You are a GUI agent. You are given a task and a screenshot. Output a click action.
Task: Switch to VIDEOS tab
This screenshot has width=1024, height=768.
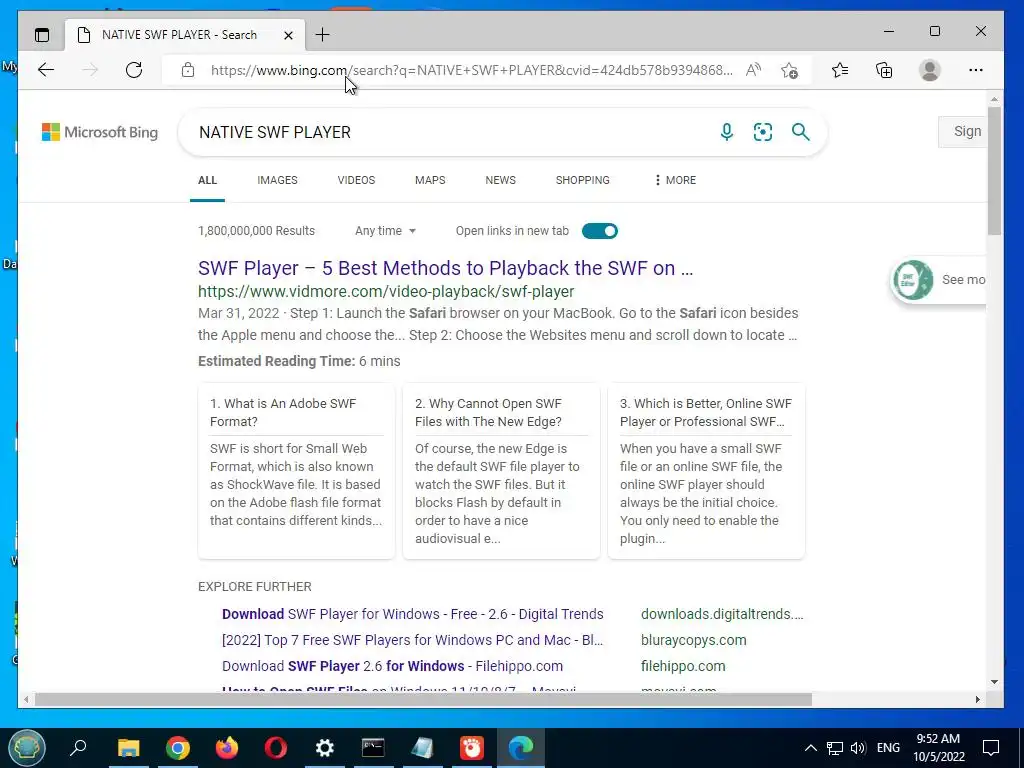tap(356, 180)
